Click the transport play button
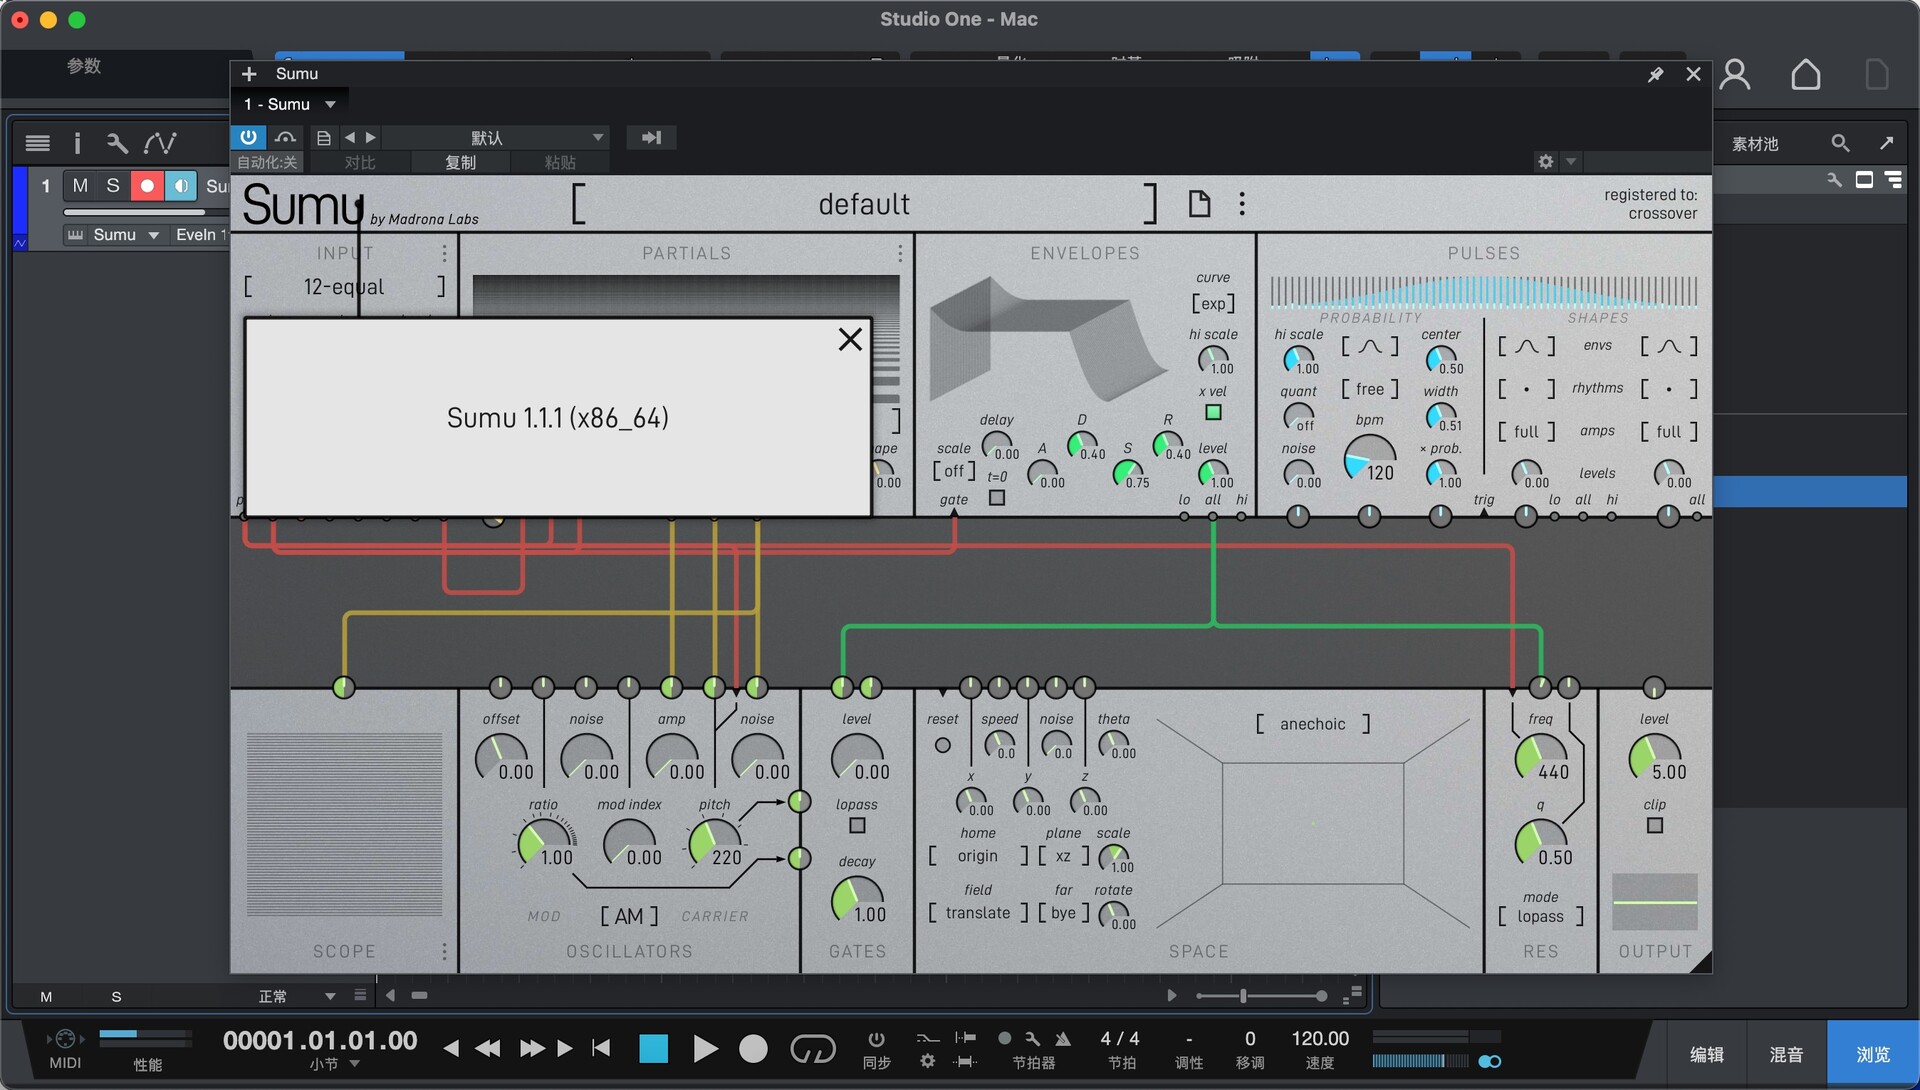 705,1048
